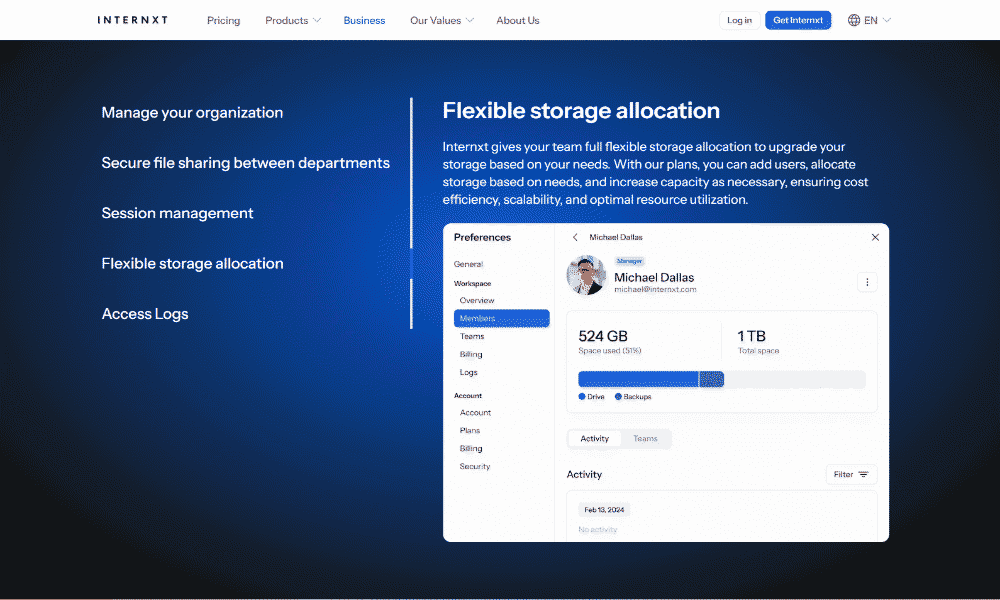Viewport: 1000px width, 600px height.
Task: Click the Drive legend dot
Action: click(582, 397)
